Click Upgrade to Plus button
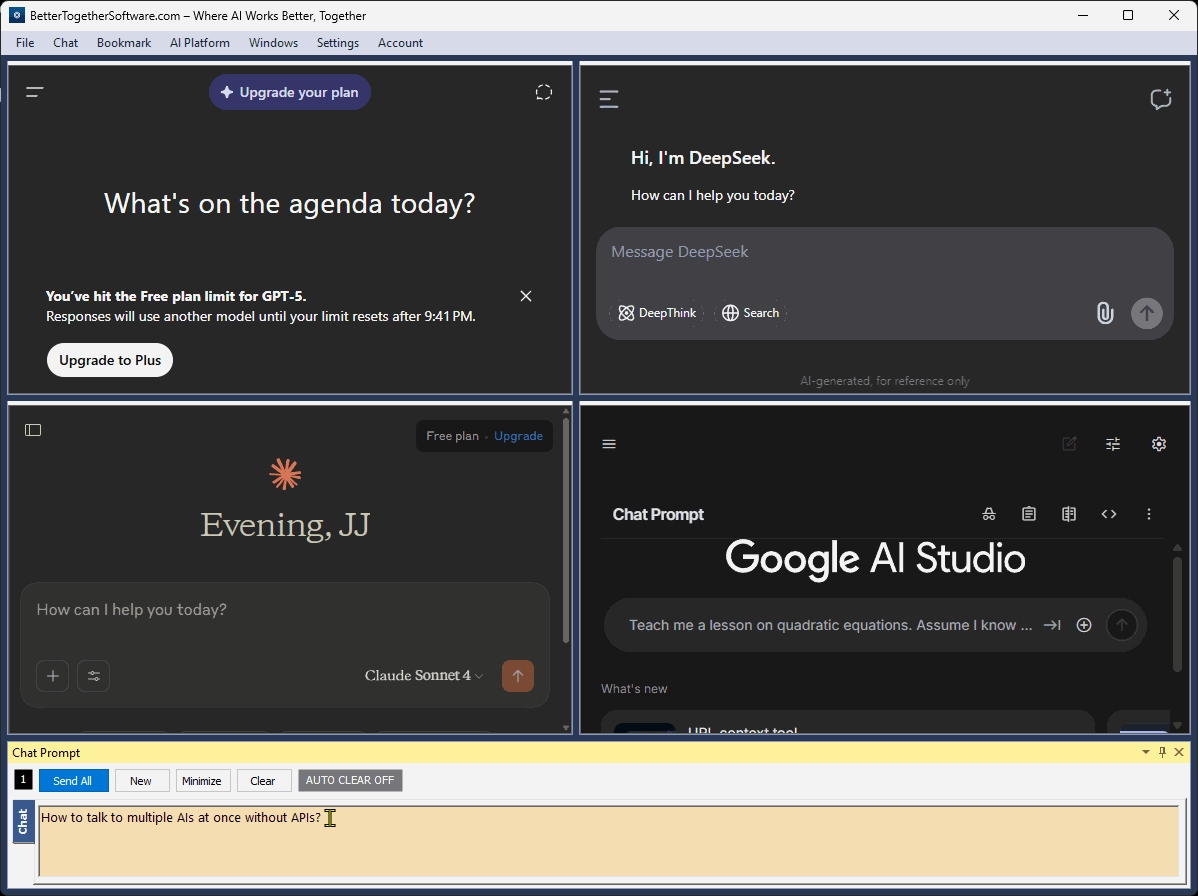1198x896 pixels. (110, 361)
